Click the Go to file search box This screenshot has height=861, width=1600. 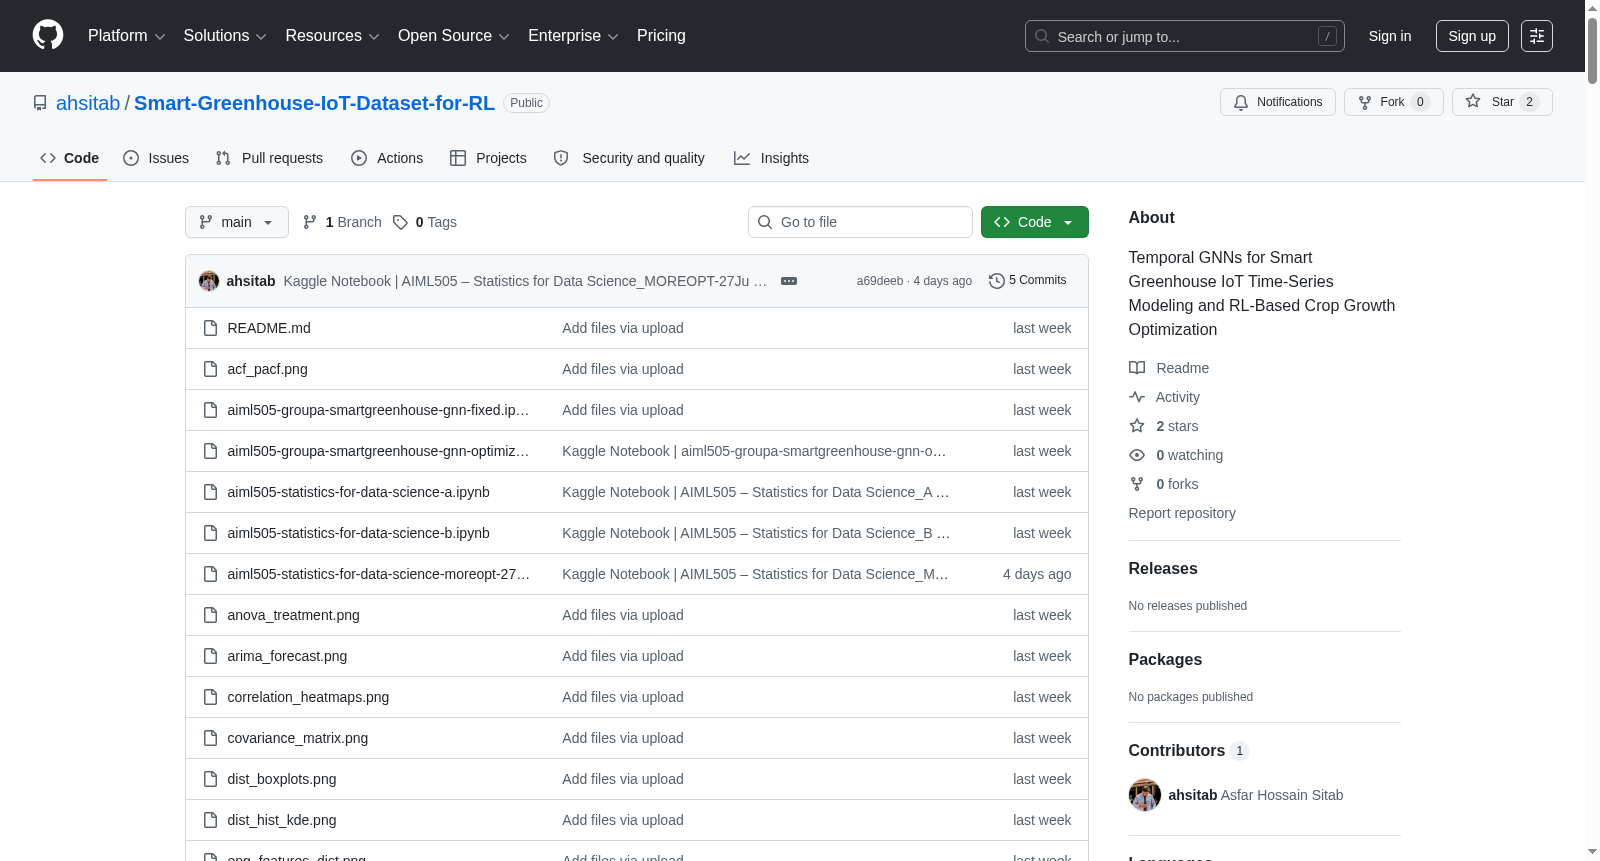point(860,222)
